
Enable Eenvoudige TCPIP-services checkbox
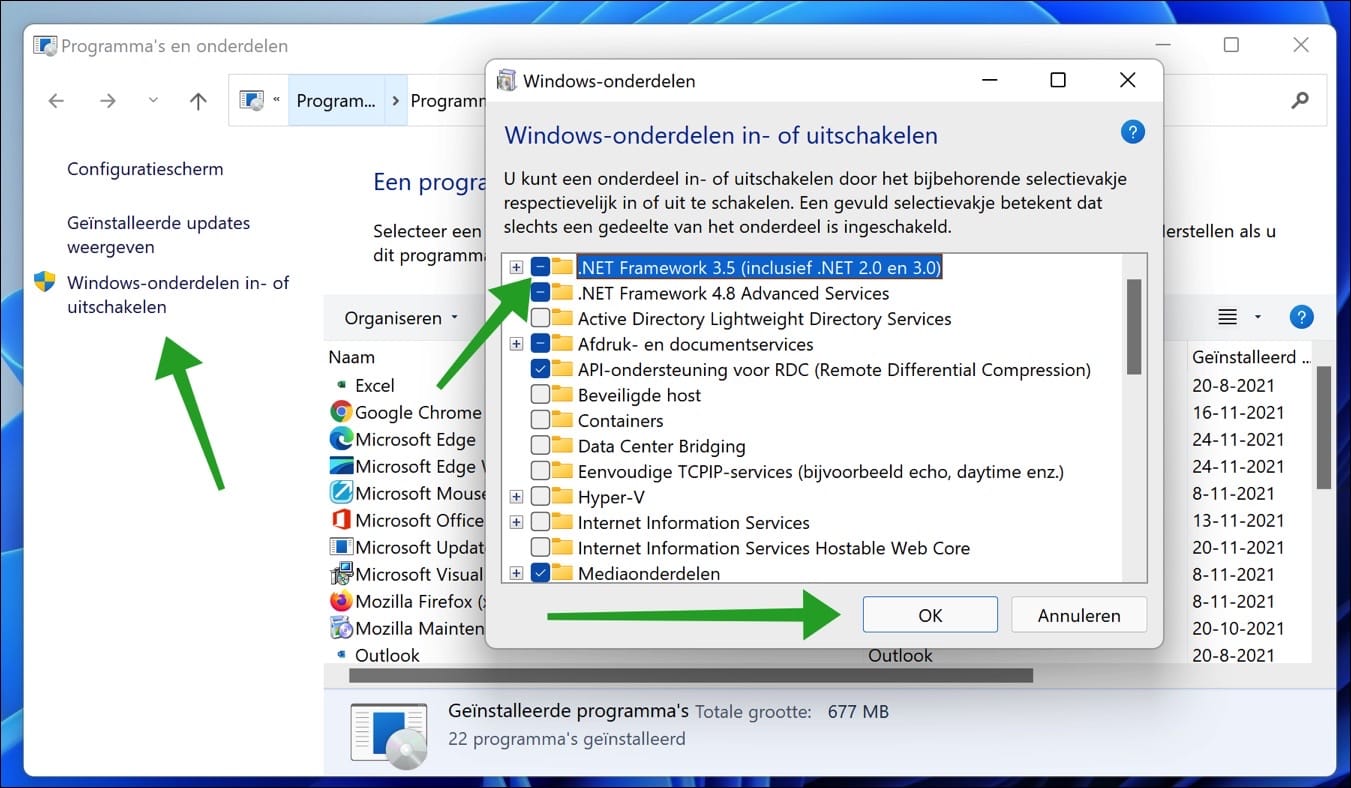pos(540,471)
